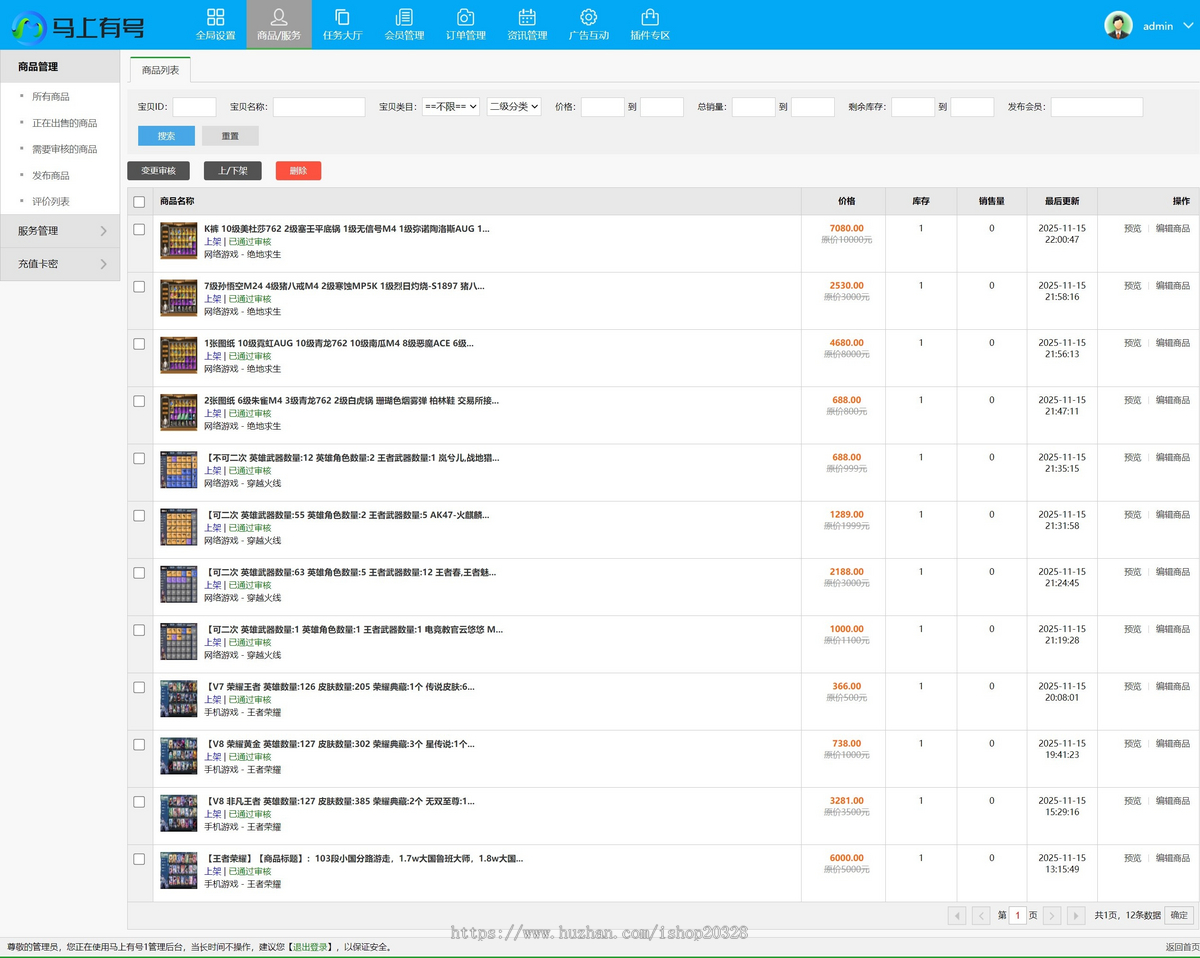
Task: Go to first page arrow
Action: click(x=956, y=915)
